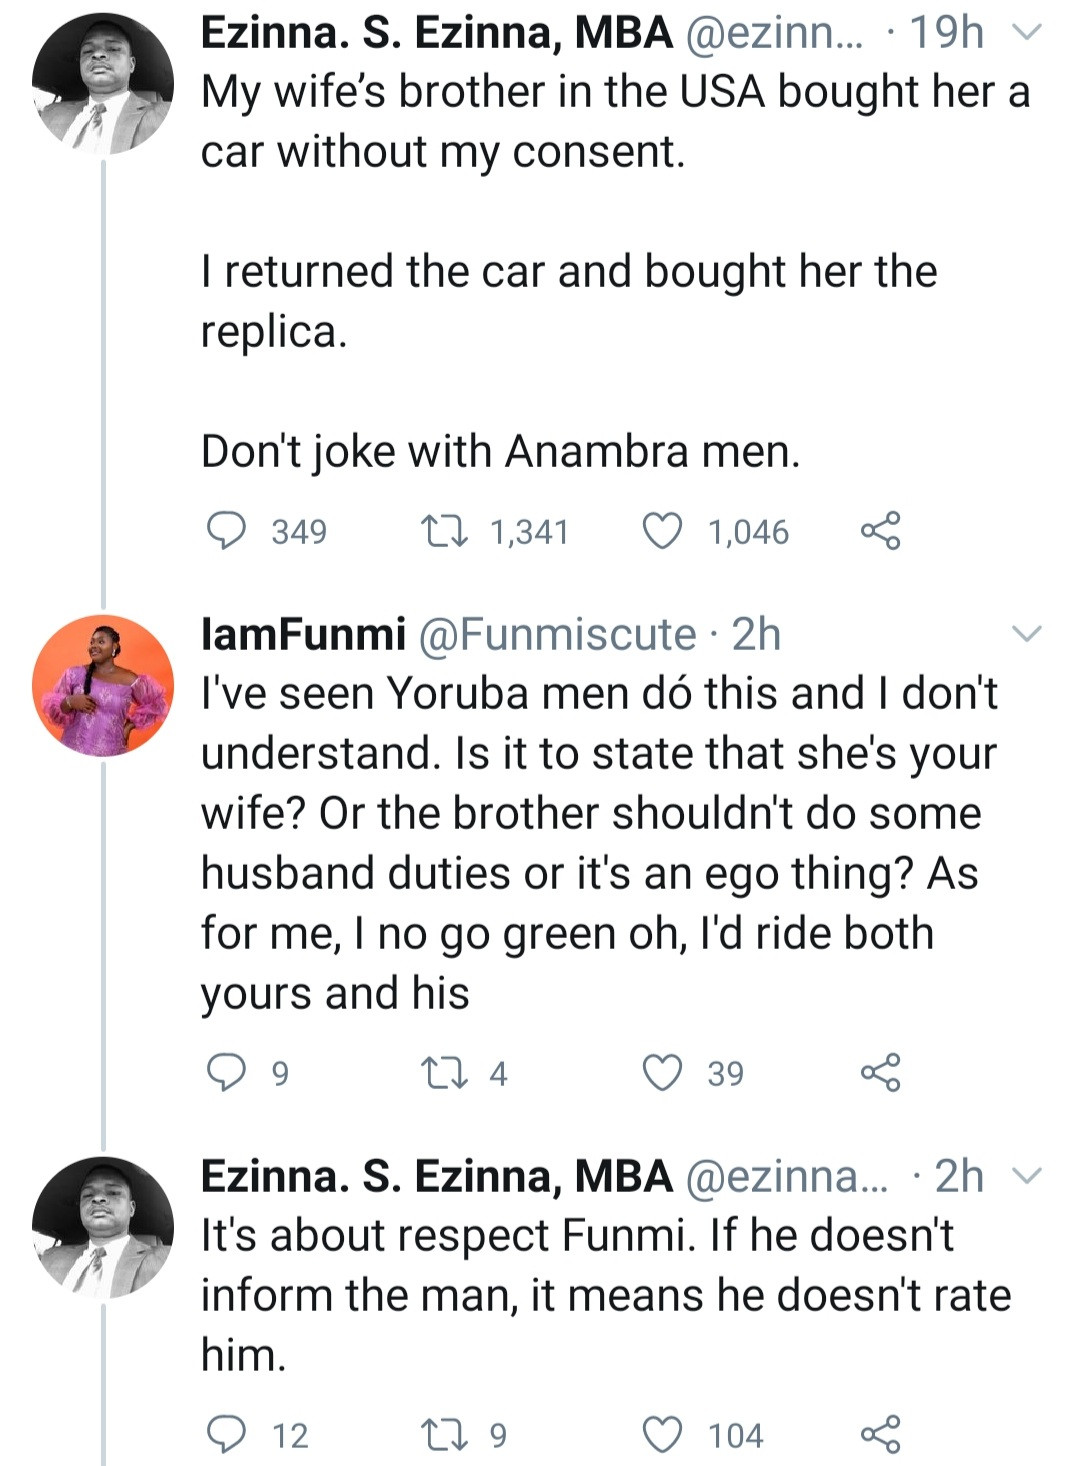This screenshot has width=1080, height=1466.
Task: Share the original car tweet
Action: point(881,530)
